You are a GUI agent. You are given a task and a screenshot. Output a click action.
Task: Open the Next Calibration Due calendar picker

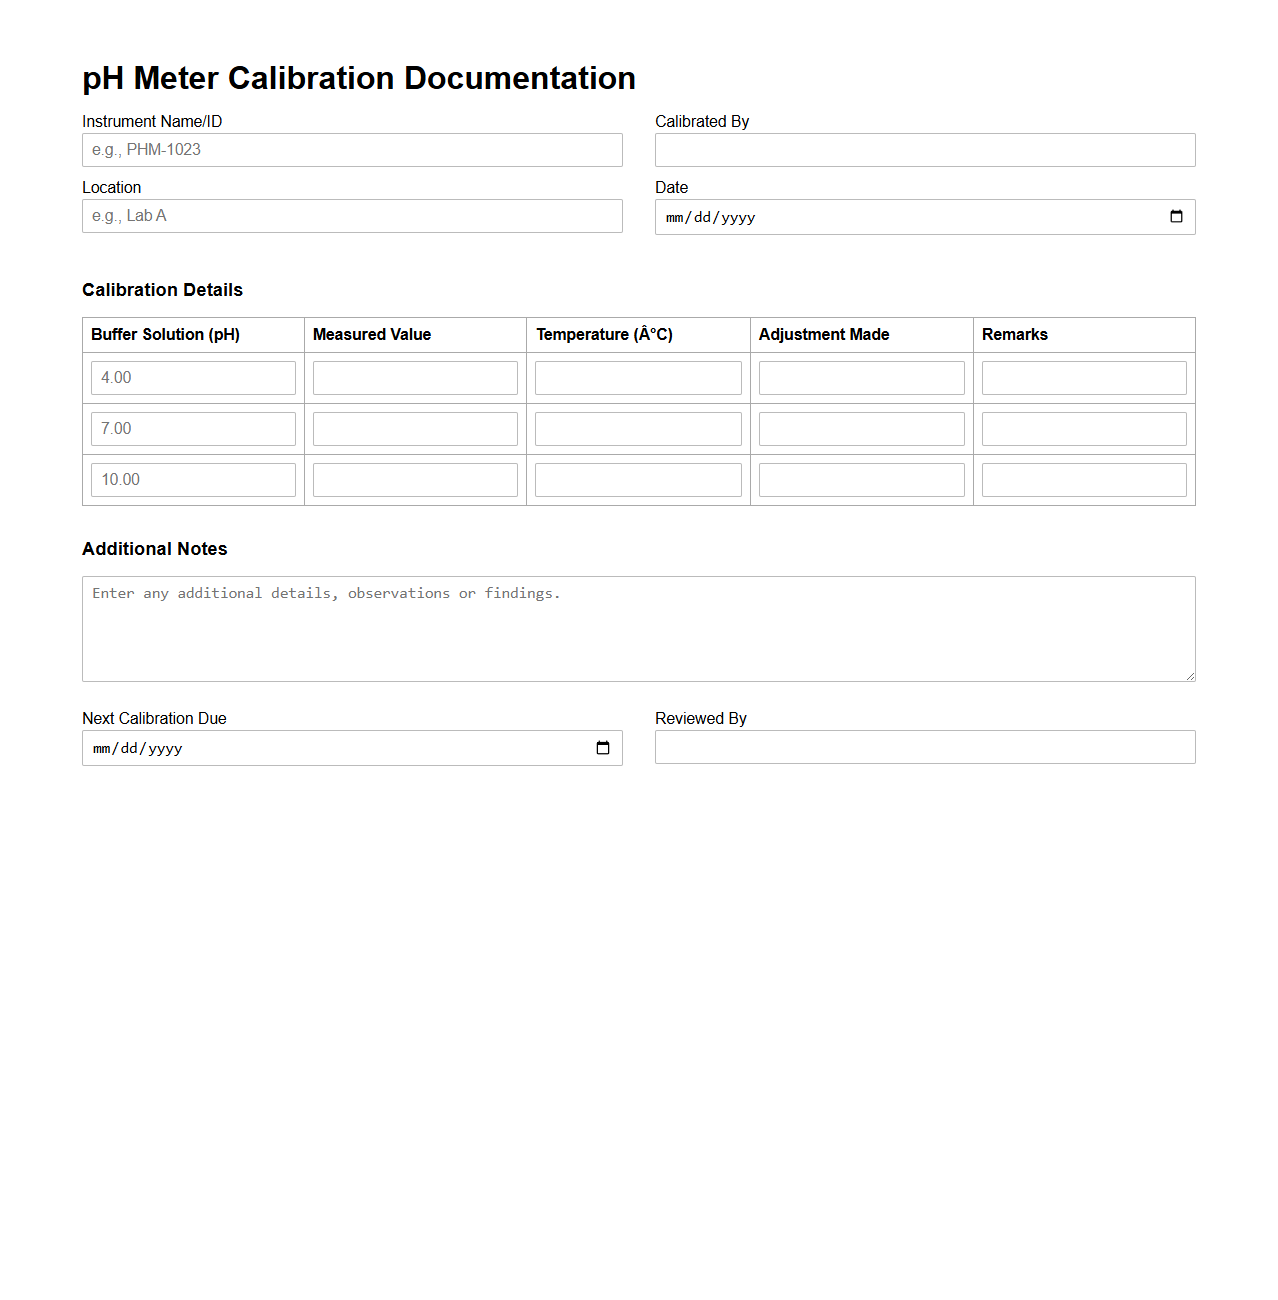[604, 747]
